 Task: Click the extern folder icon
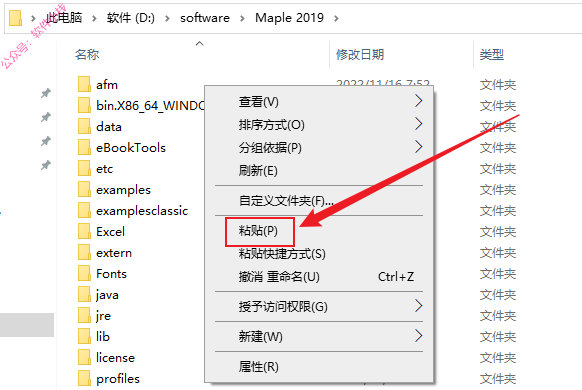coord(84,252)
